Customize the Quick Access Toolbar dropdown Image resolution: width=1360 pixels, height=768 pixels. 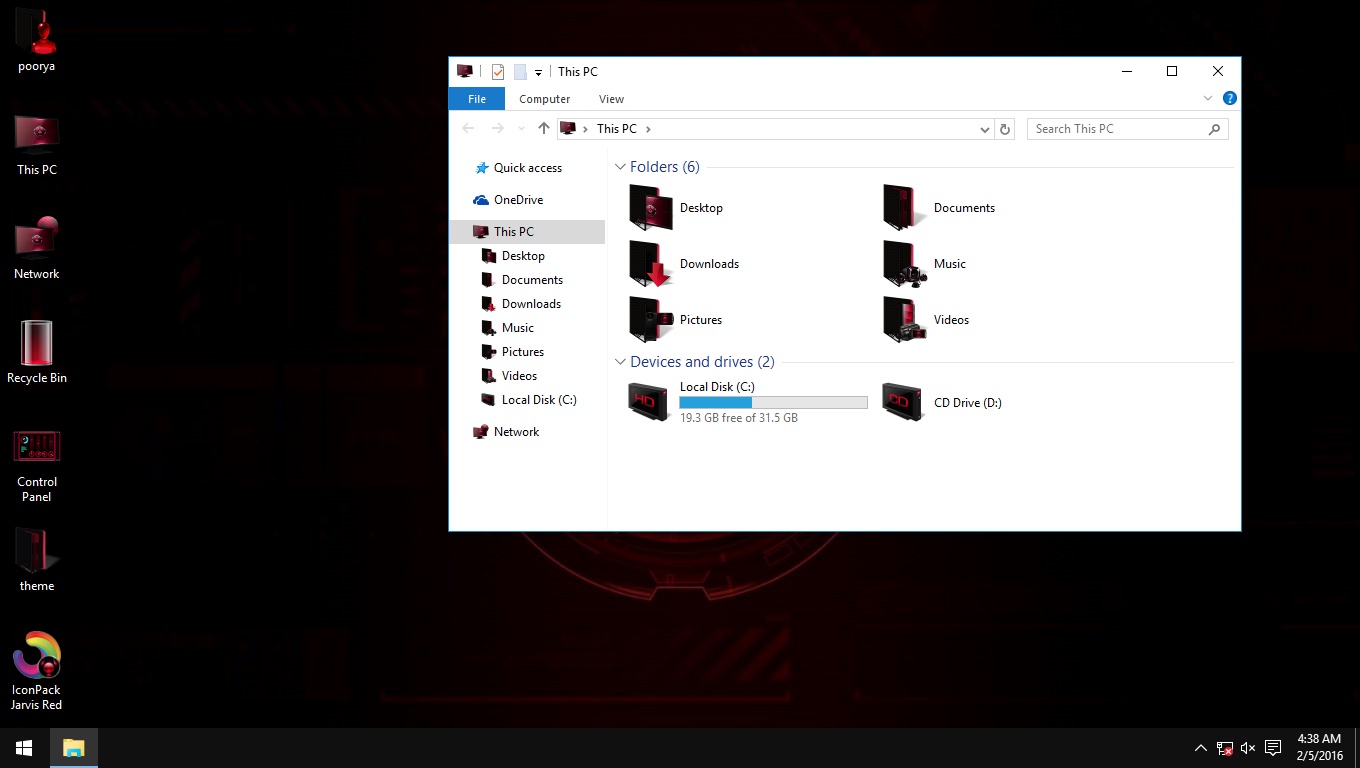(537, 71)
